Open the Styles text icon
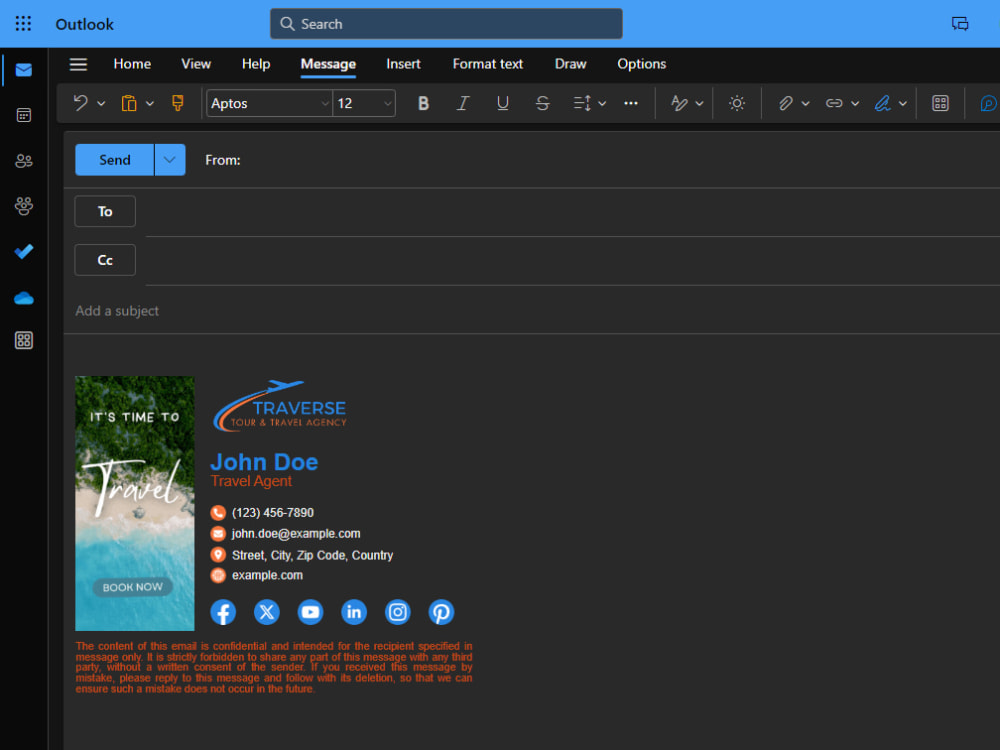Image resolution: width=1000 pixels, height=750 pixels. click(679, 103)
